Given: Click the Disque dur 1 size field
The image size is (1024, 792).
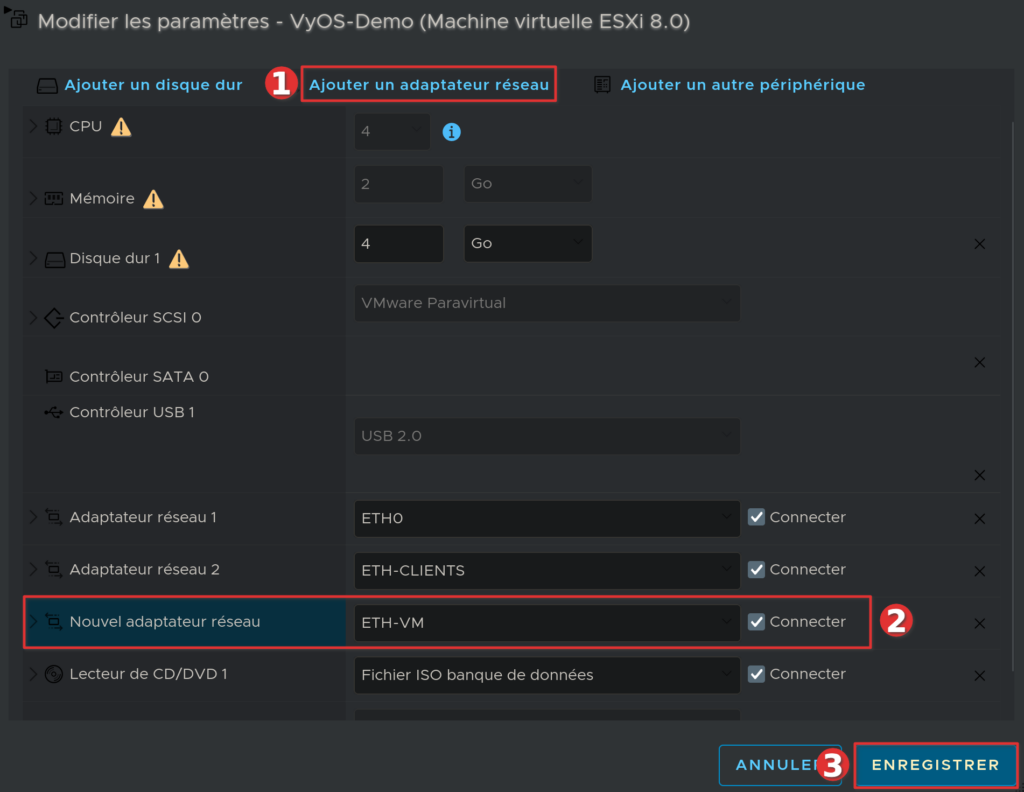Looking at the screenshot, I should [x=398, y=244].
